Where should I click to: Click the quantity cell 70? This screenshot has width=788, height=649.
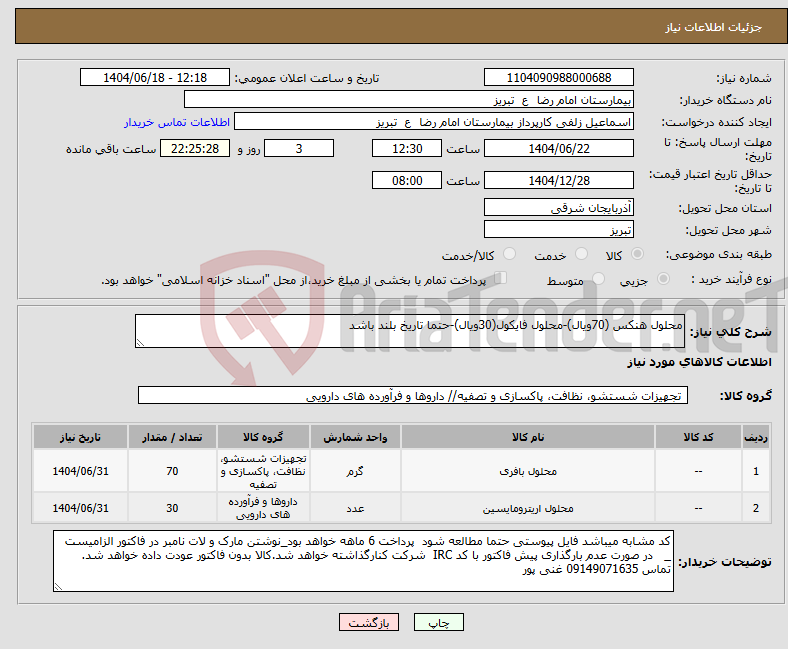pyautogui.click(x=172, y=471)
